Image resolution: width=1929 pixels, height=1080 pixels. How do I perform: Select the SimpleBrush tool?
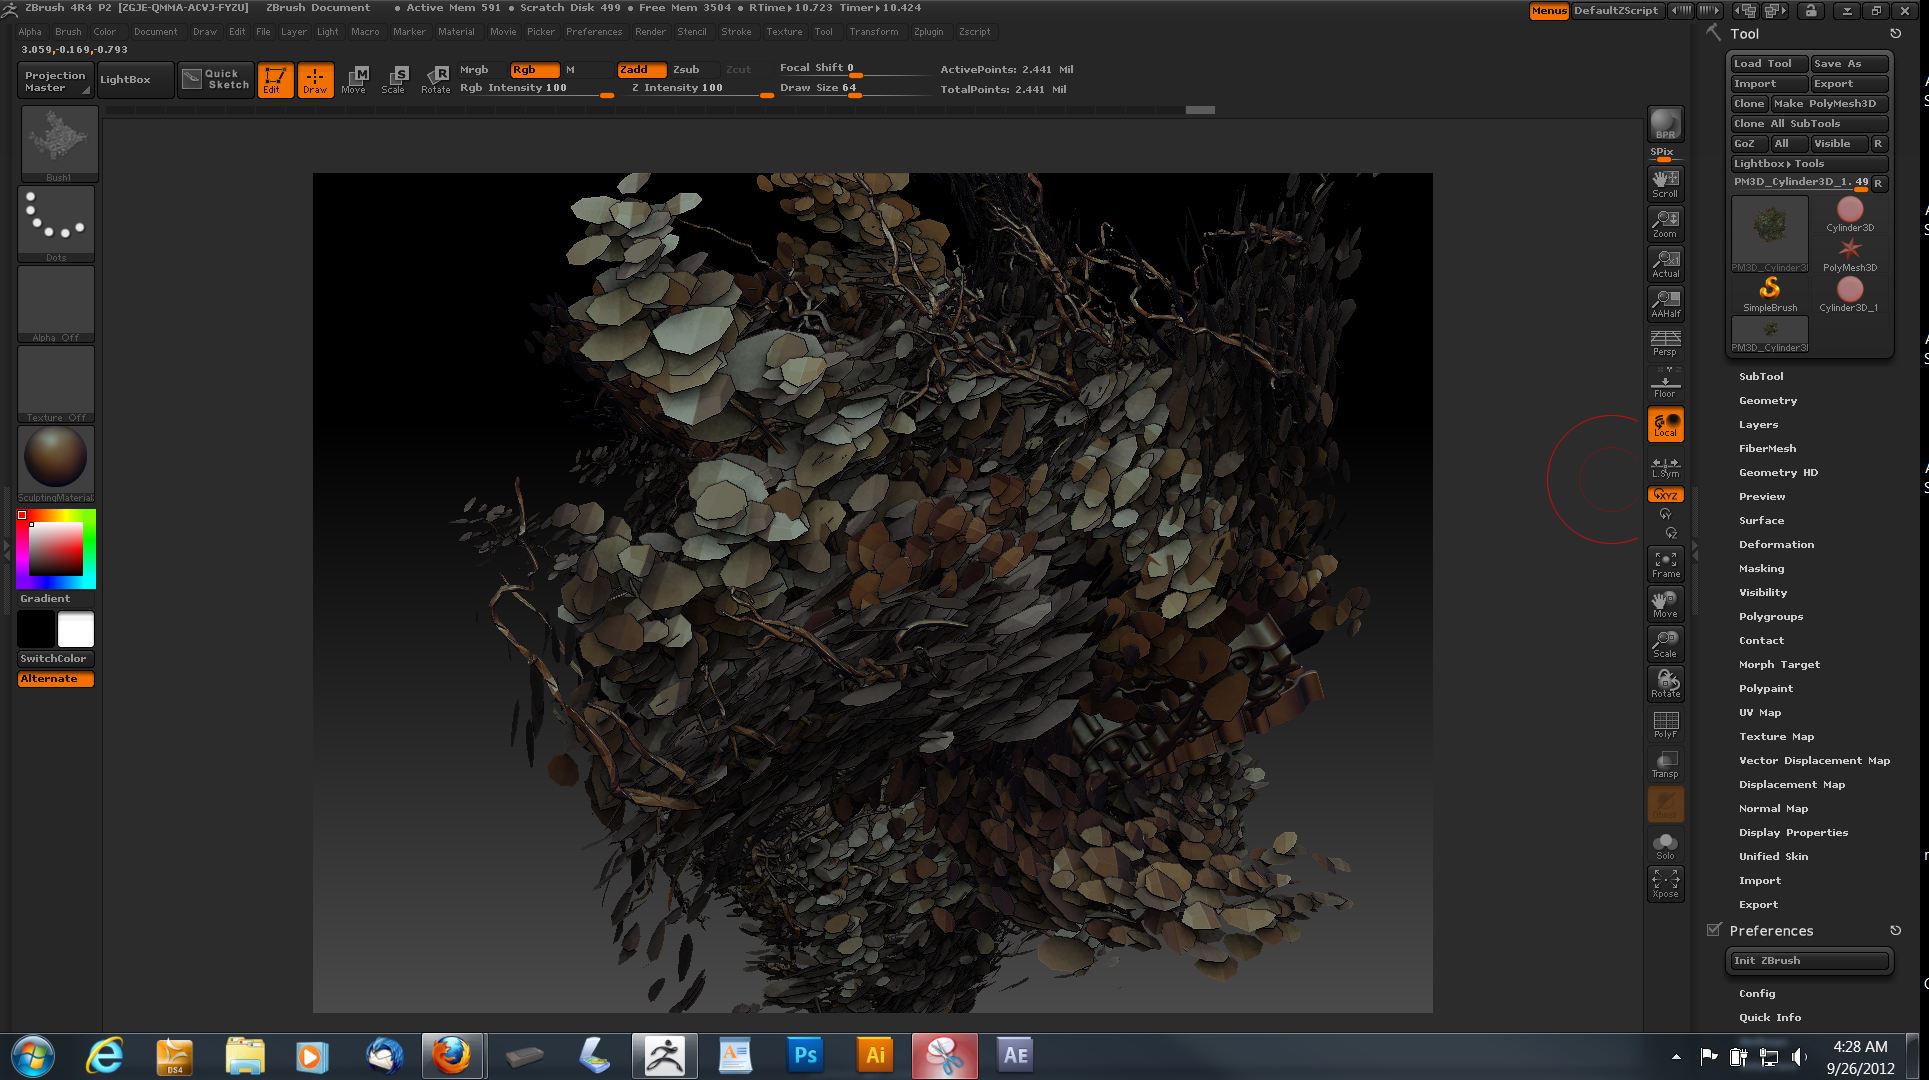1769,294
